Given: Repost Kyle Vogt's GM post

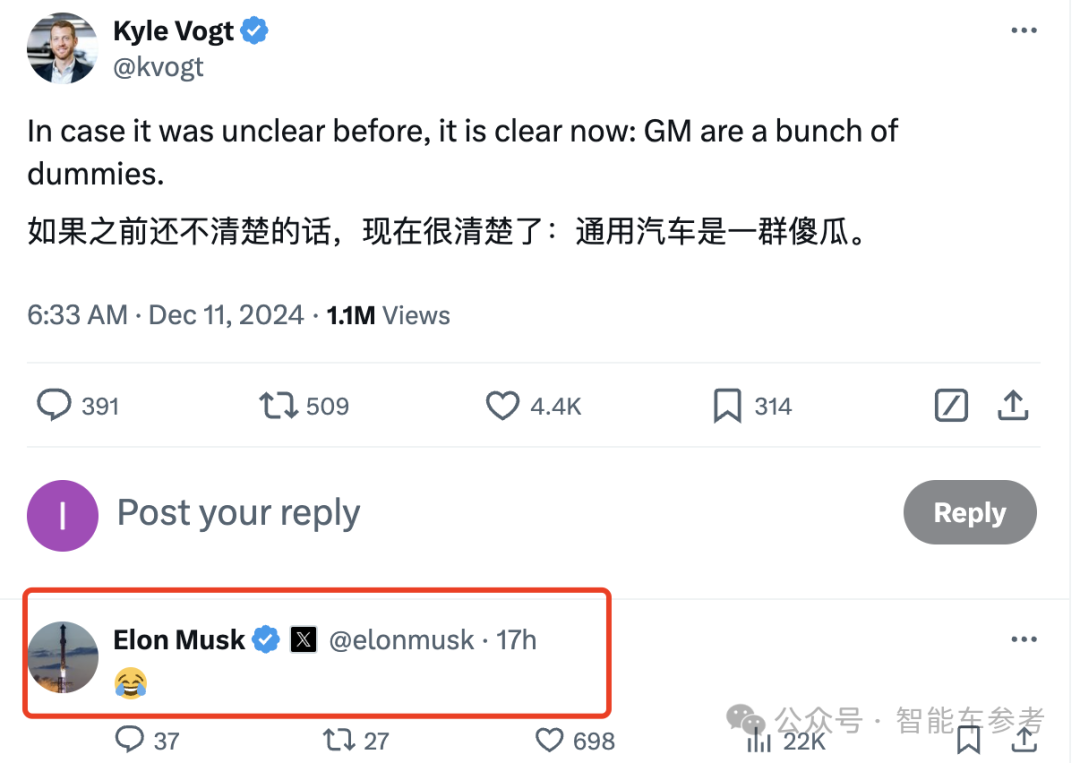Looking at the screenshot, I should point(277,406).
